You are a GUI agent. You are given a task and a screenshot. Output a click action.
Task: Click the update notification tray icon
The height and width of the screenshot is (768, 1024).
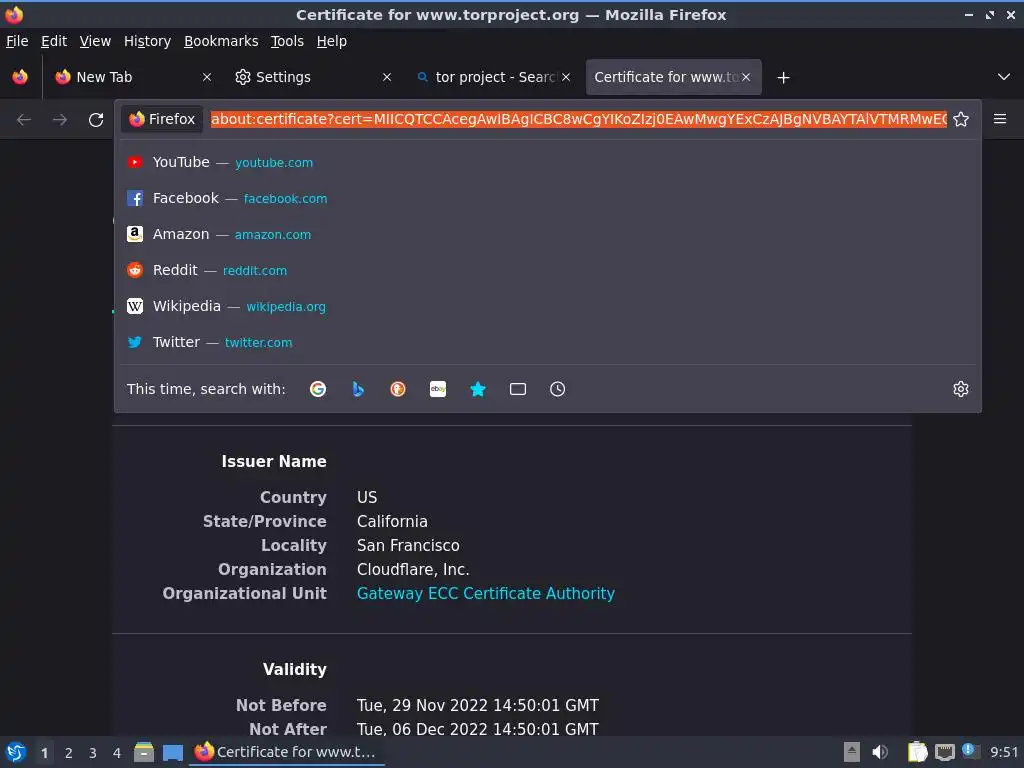(x=970, y=751)
